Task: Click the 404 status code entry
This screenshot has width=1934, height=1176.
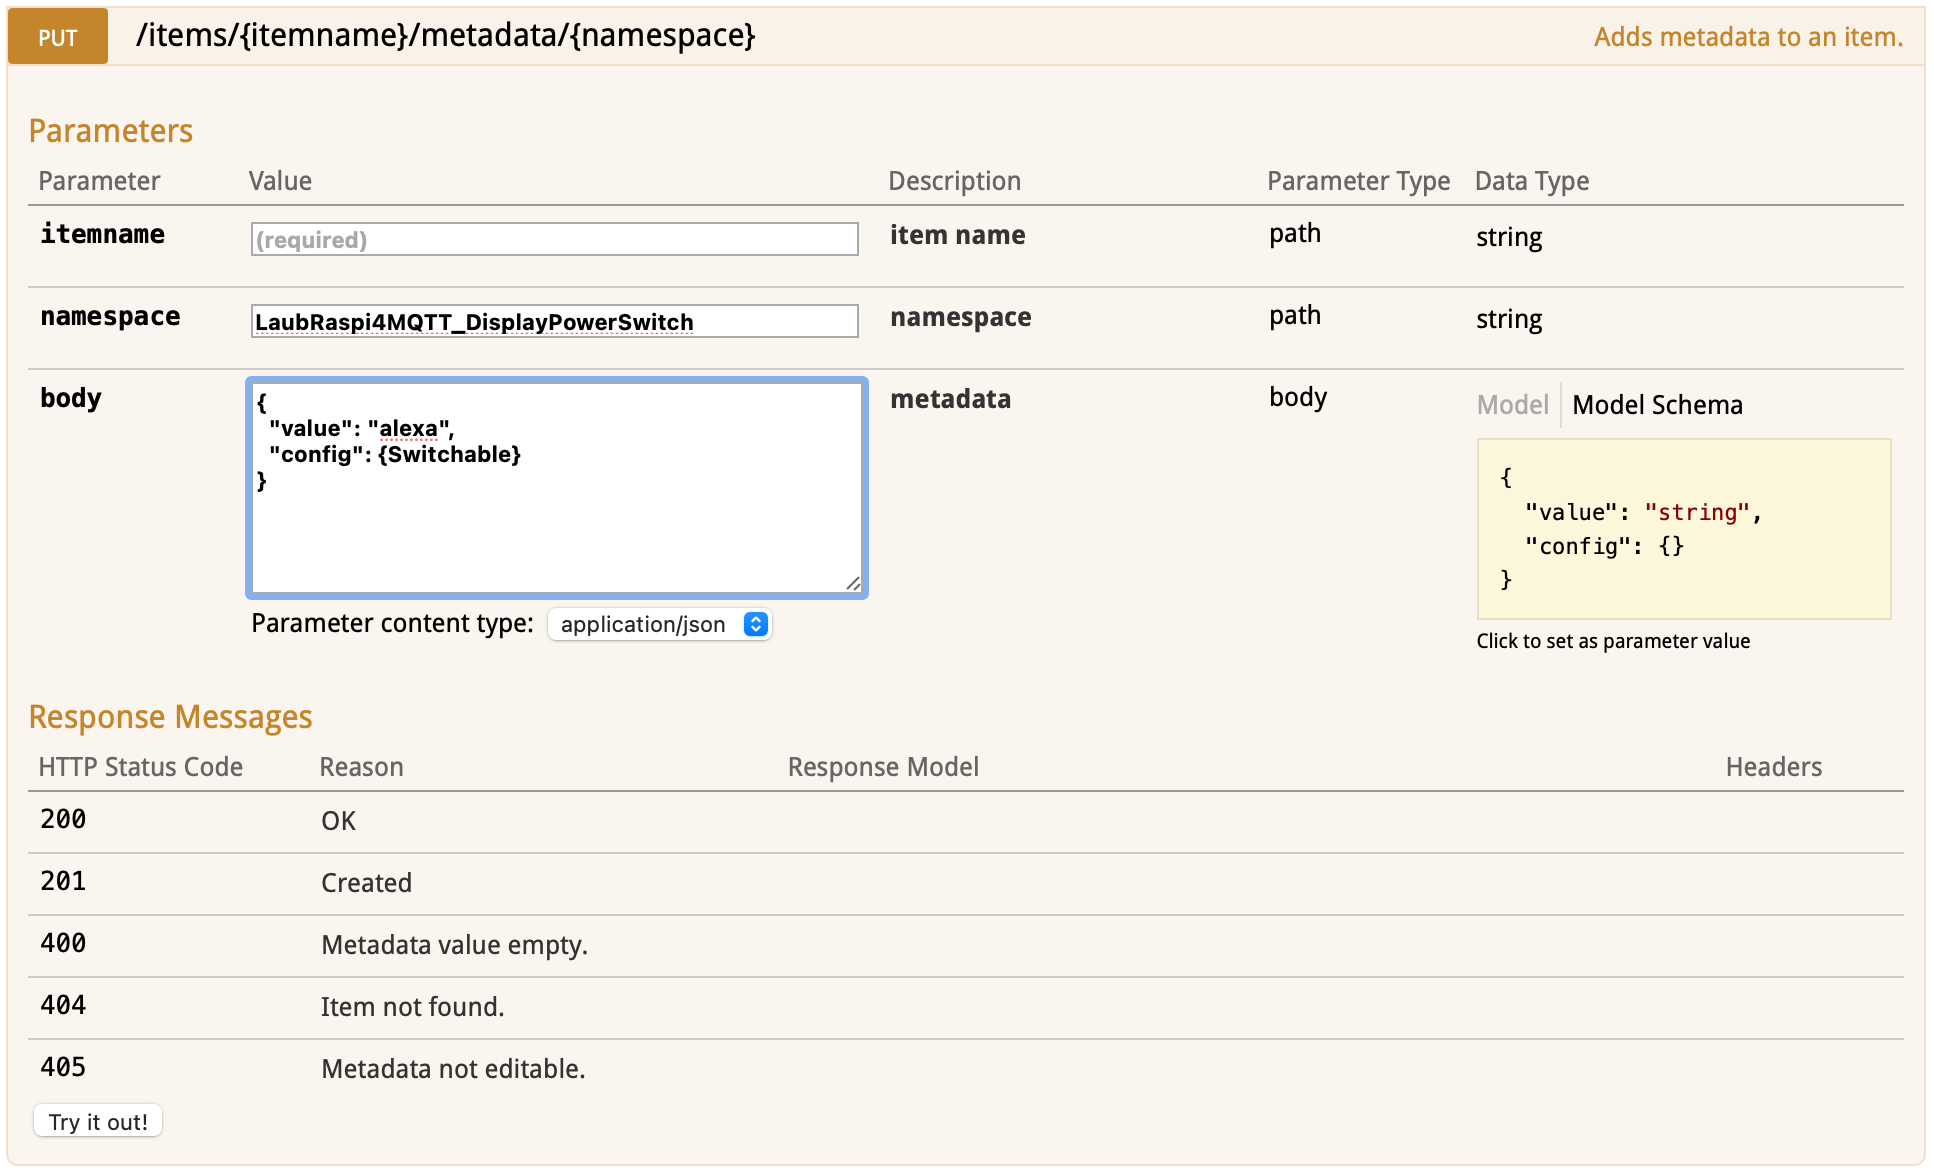Action: [63, 1006]
